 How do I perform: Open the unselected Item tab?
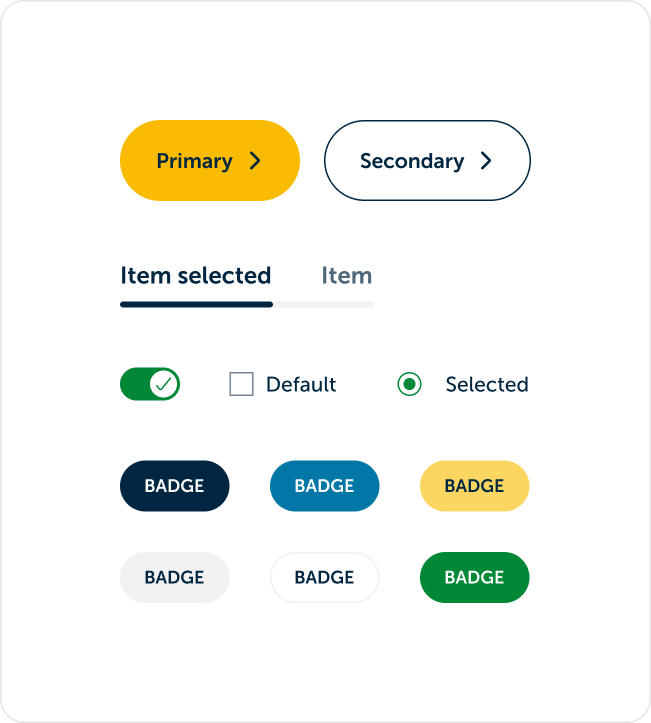tap(347, 276)
